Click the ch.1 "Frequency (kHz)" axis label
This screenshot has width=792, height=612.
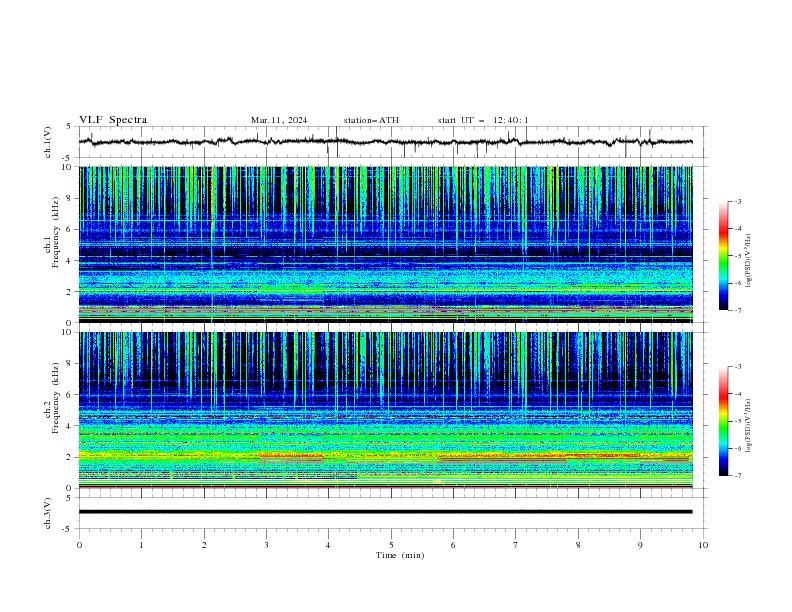coord(56,232)
